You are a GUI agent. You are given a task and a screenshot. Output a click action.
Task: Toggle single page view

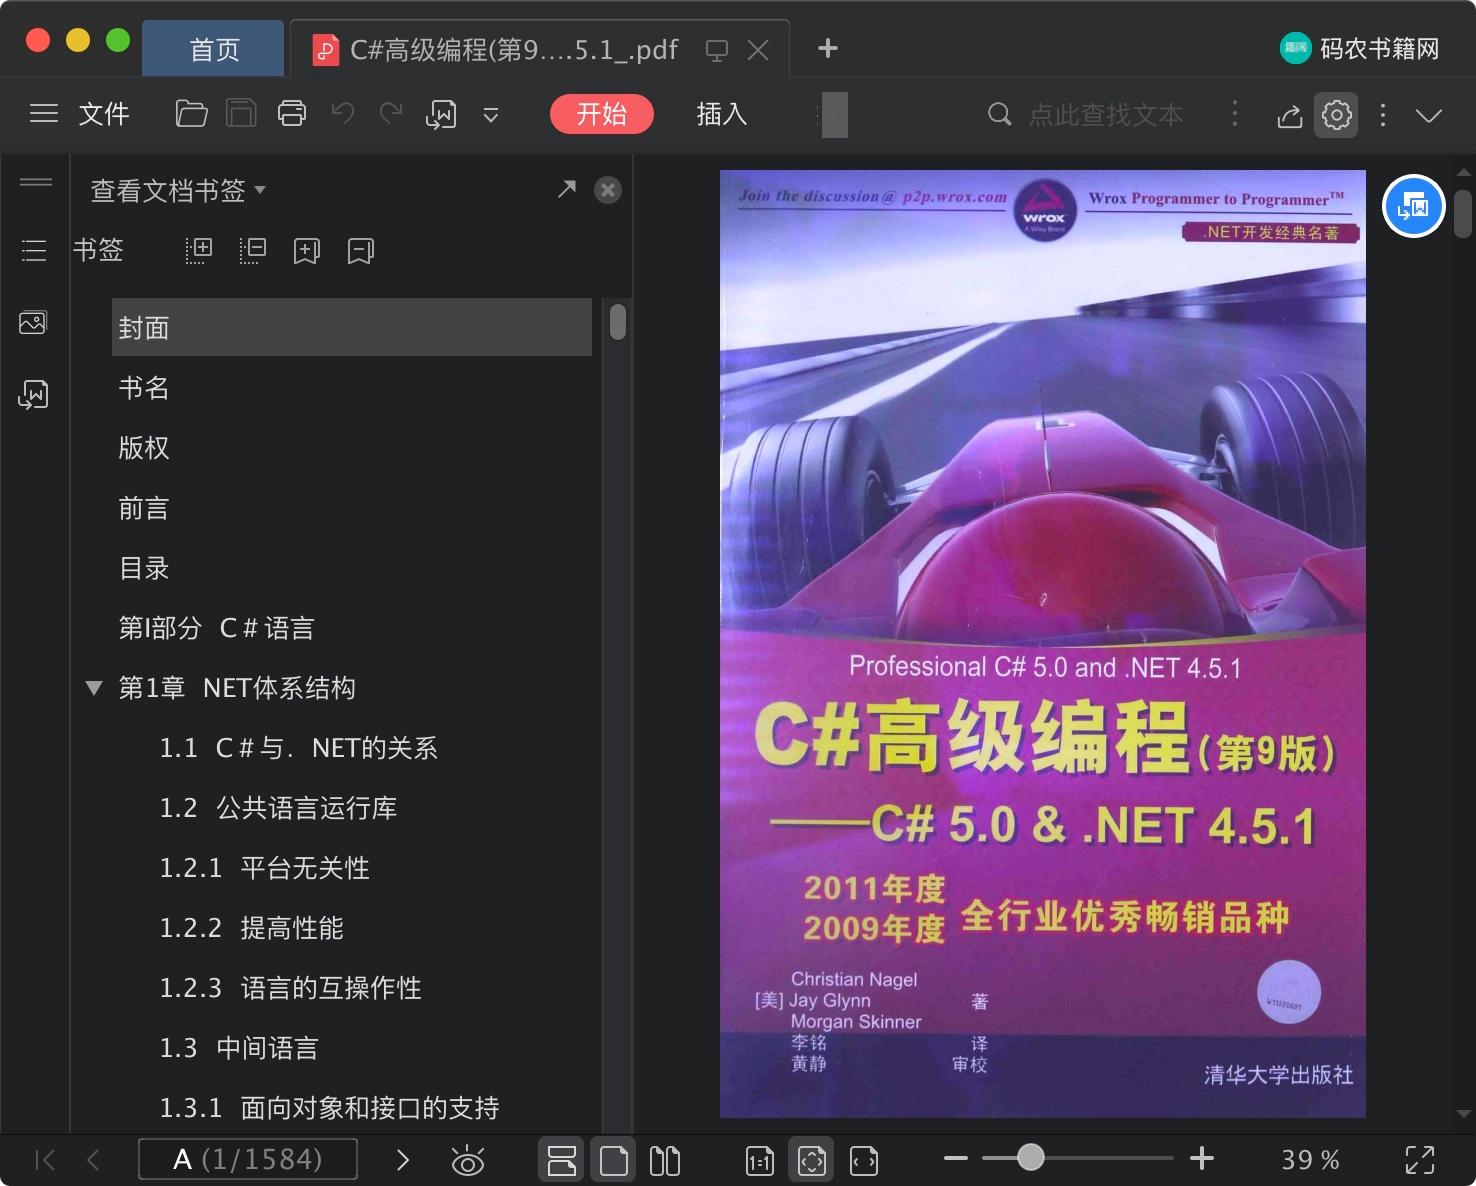[x=614, y=1160]
